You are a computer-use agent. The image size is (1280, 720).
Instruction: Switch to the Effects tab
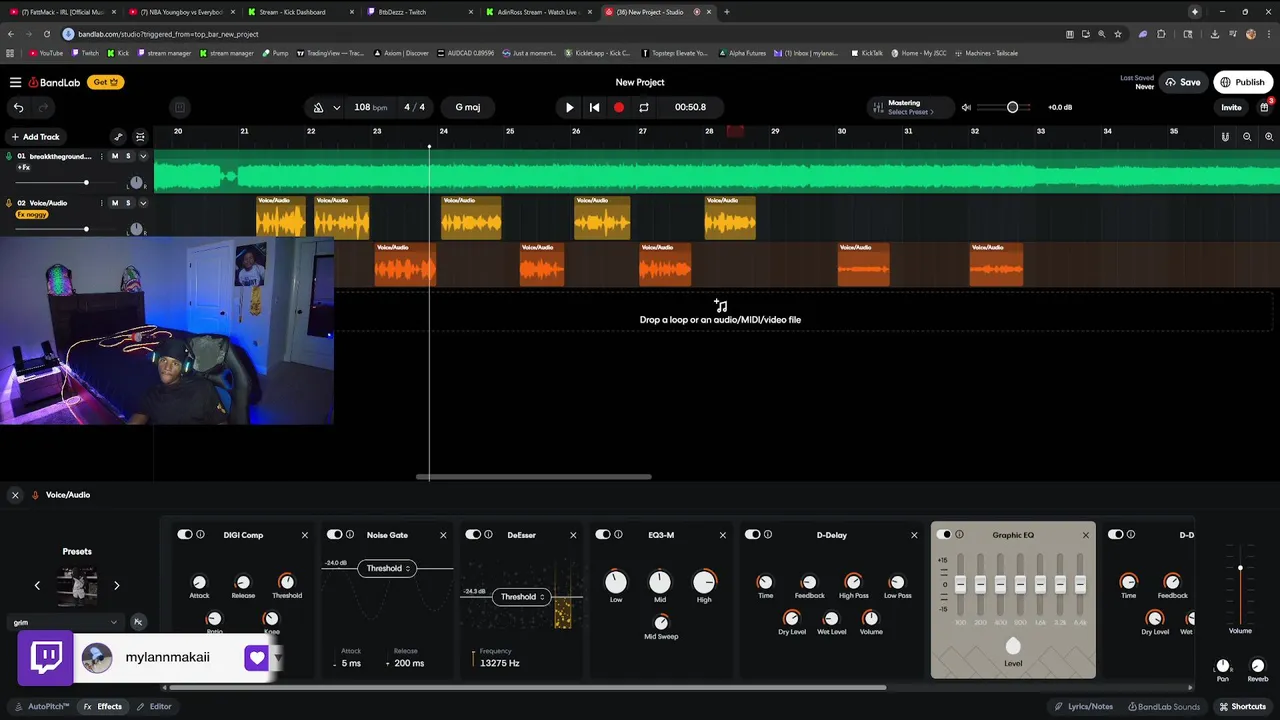(103, 707)
